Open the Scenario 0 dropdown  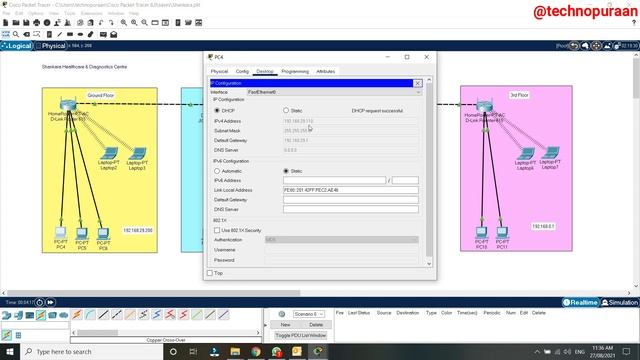(309, 314)
